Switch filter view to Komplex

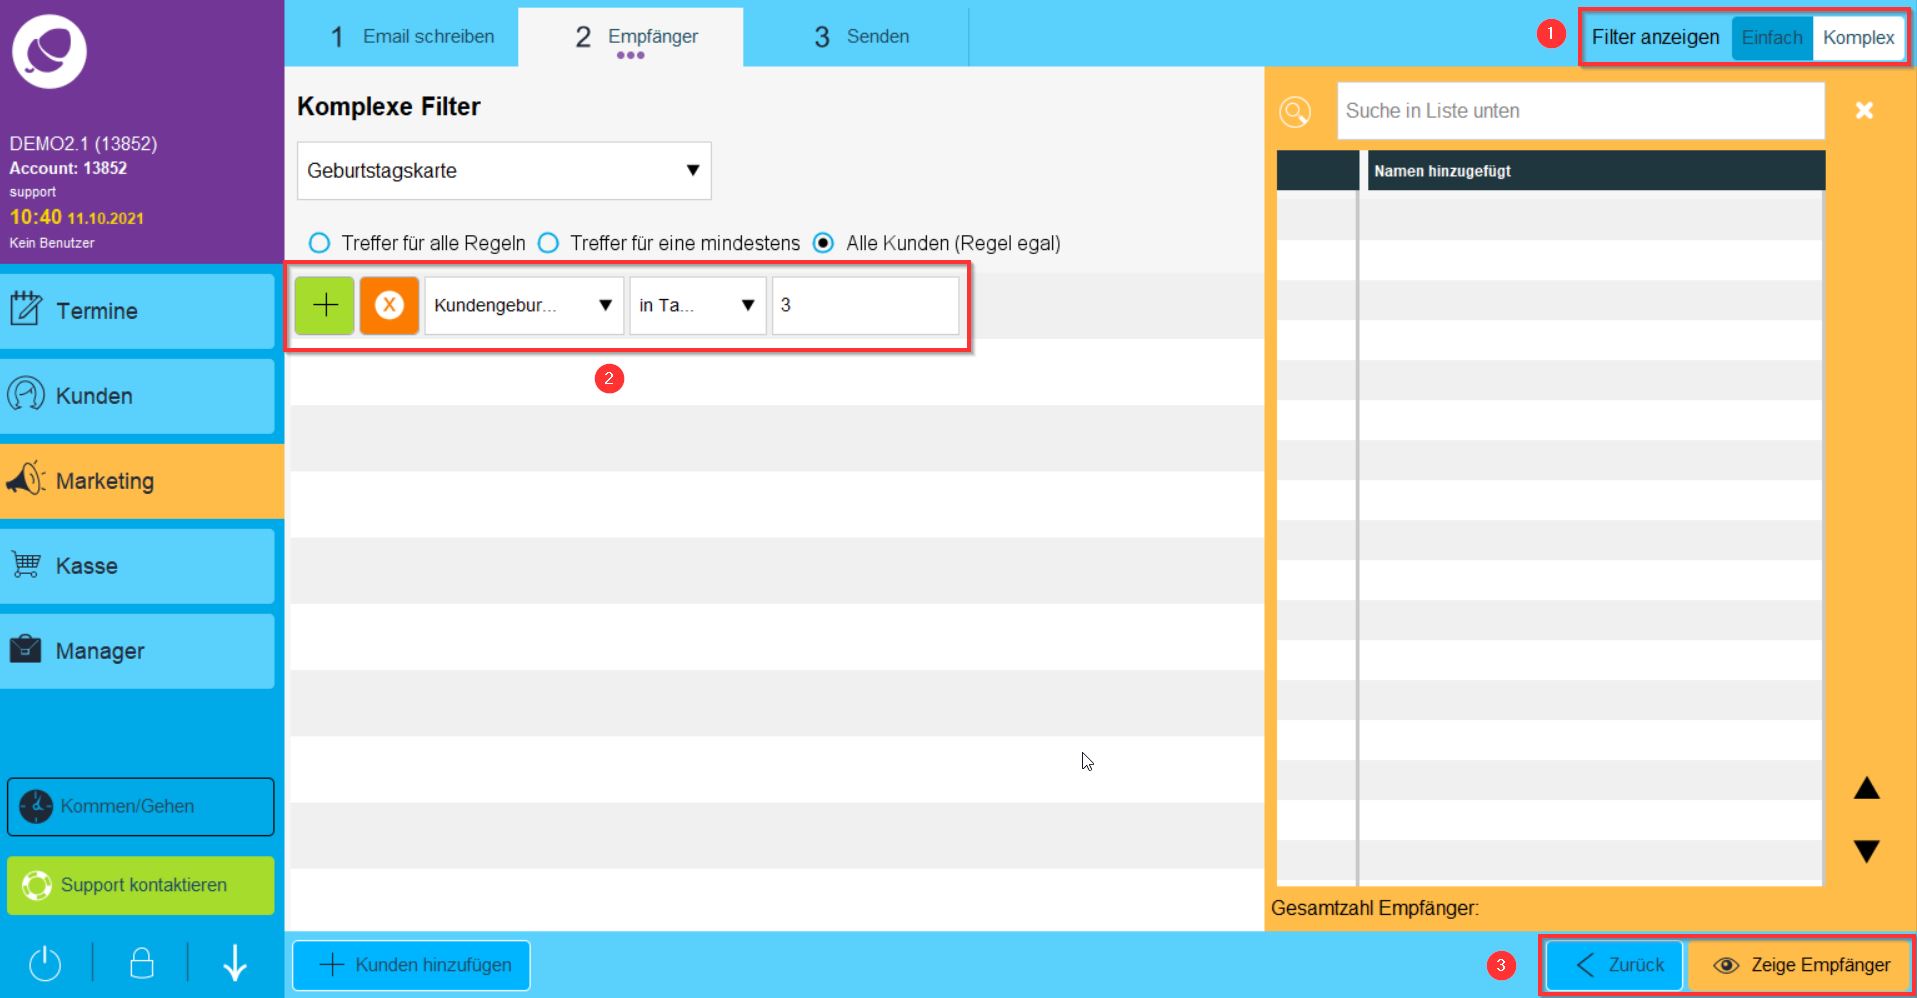point(1858,38)
